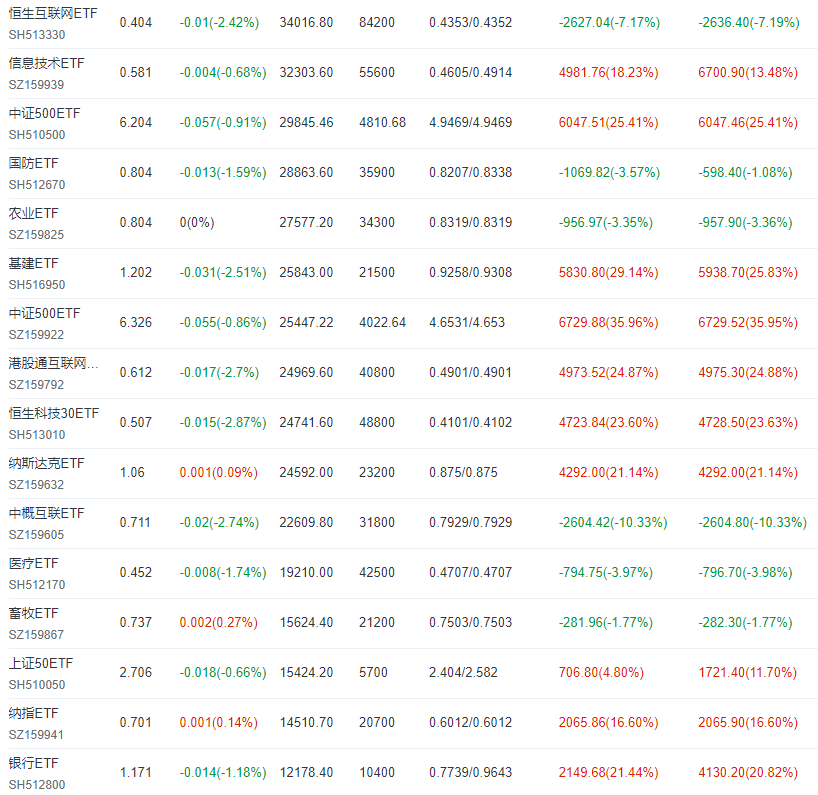The image size is (818, 795).
Task: Click holdings quantity 84200
Action: (377, 23)
